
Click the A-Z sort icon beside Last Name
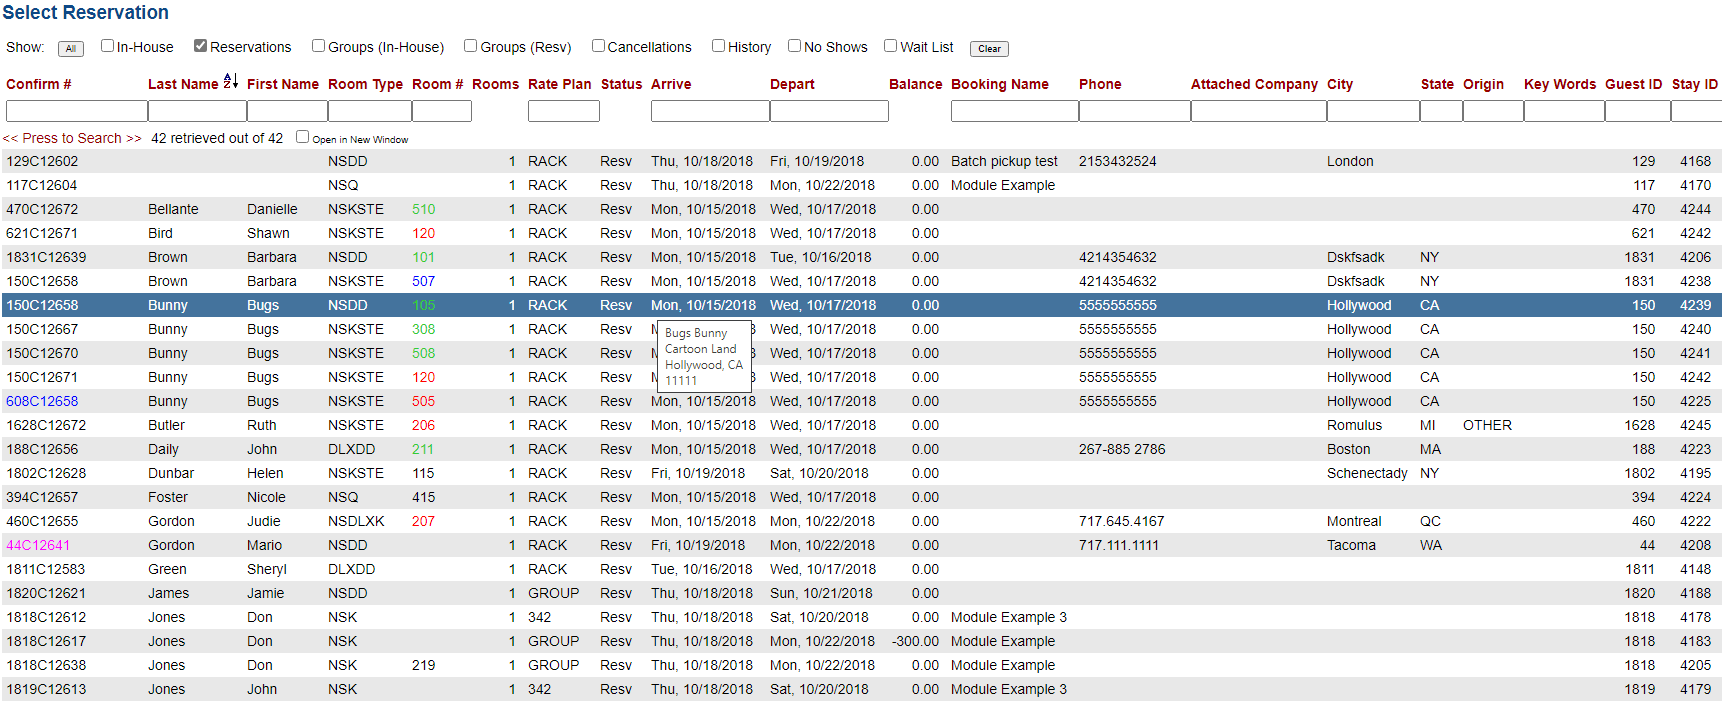(x=231, y=82)
